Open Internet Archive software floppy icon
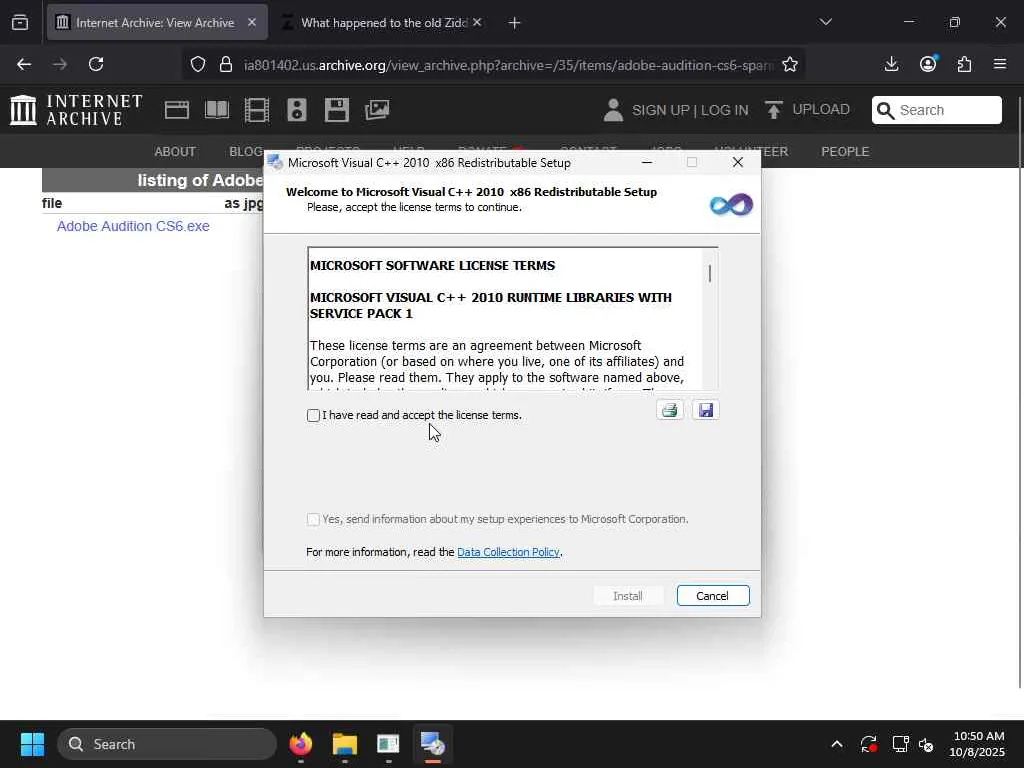Image resolution: width=1024 pixels, height=768 pixels. coord(336,110)
